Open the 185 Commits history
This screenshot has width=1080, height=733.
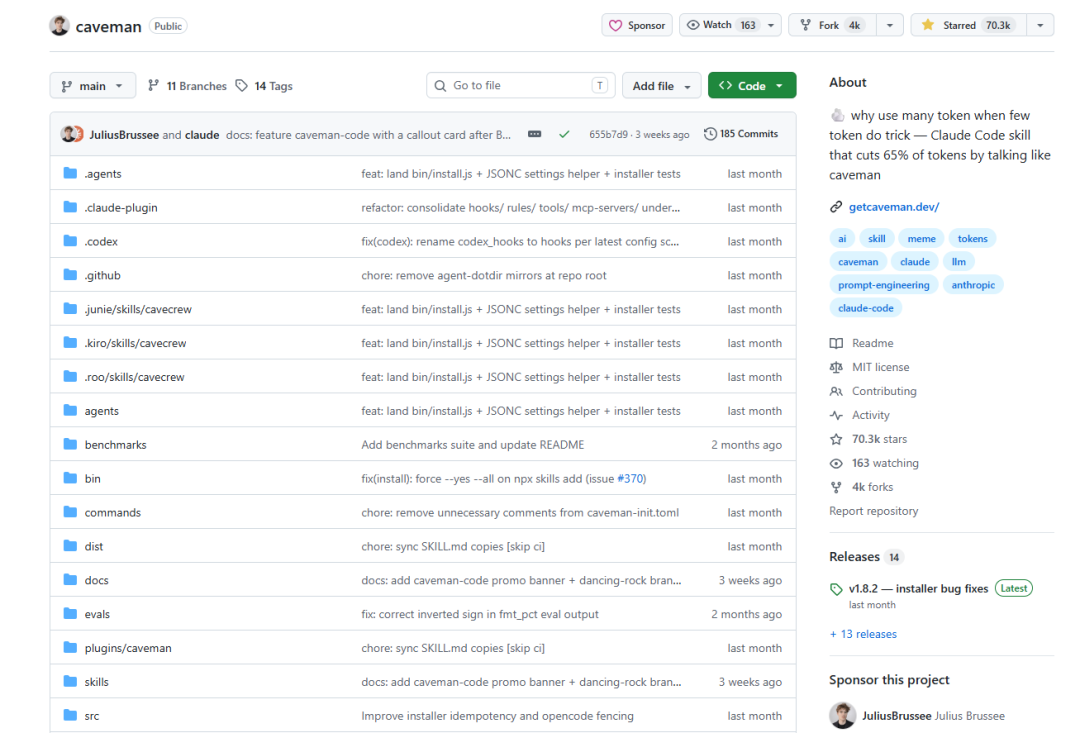coord(741,134)
